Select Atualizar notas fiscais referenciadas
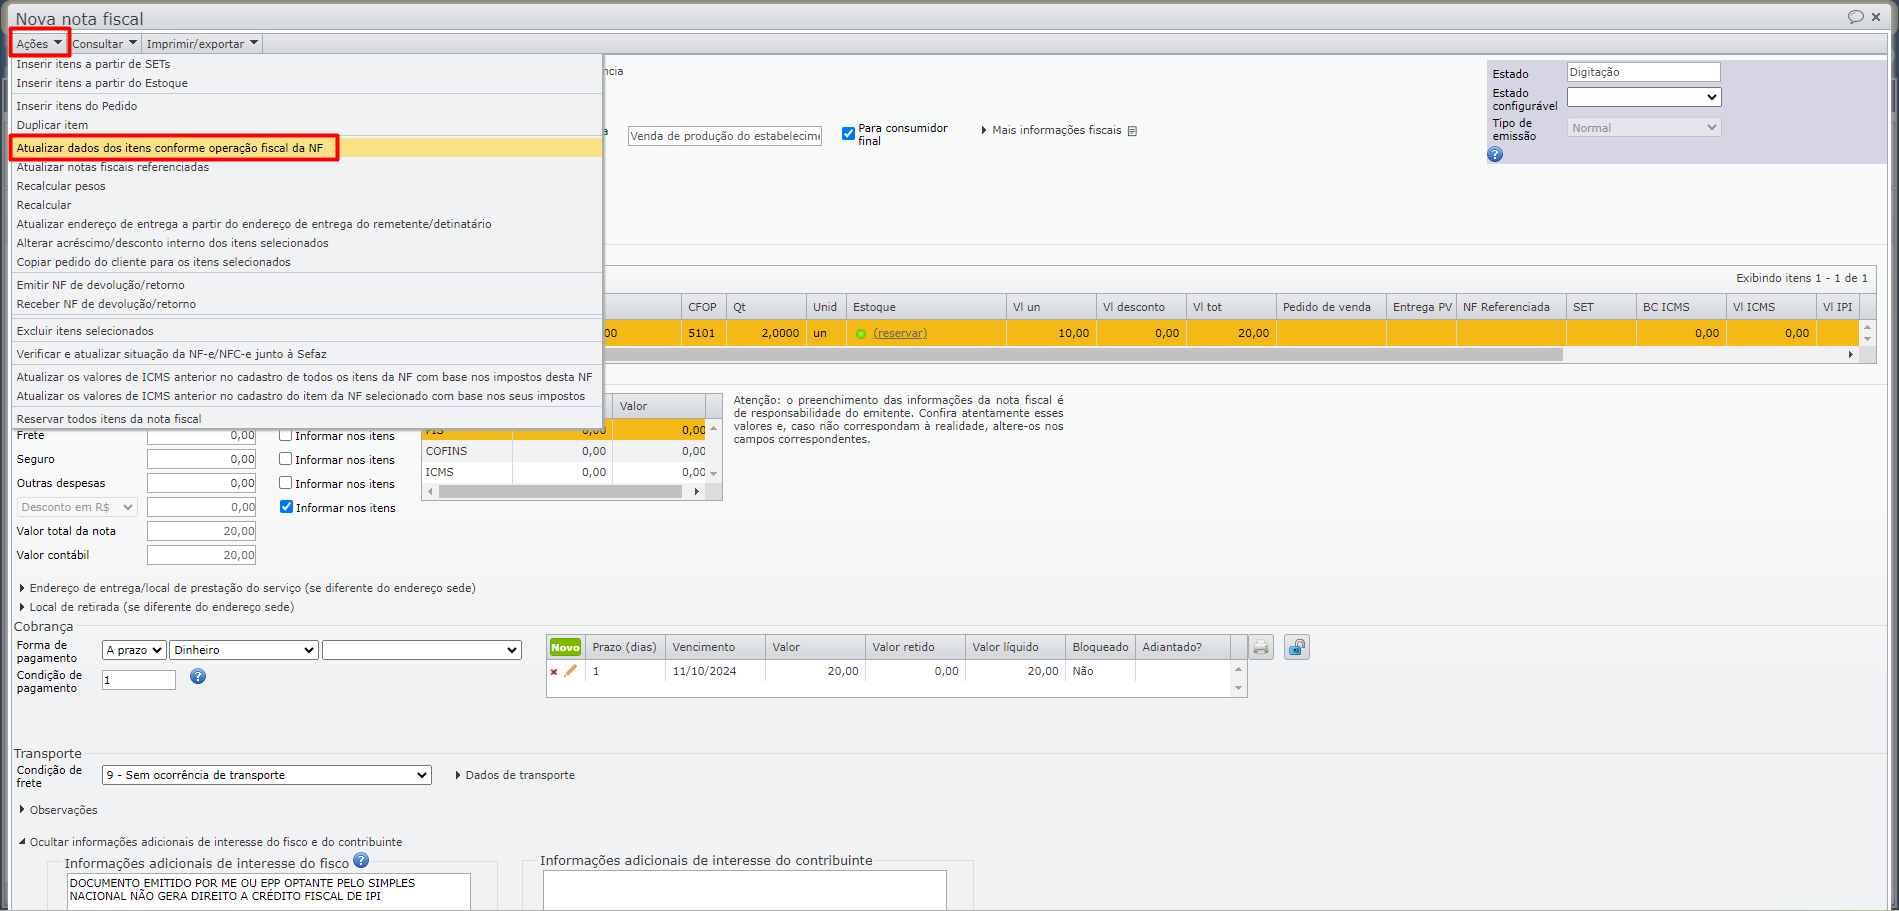The width and height of the screenshot is (1899, 911). 306,167
